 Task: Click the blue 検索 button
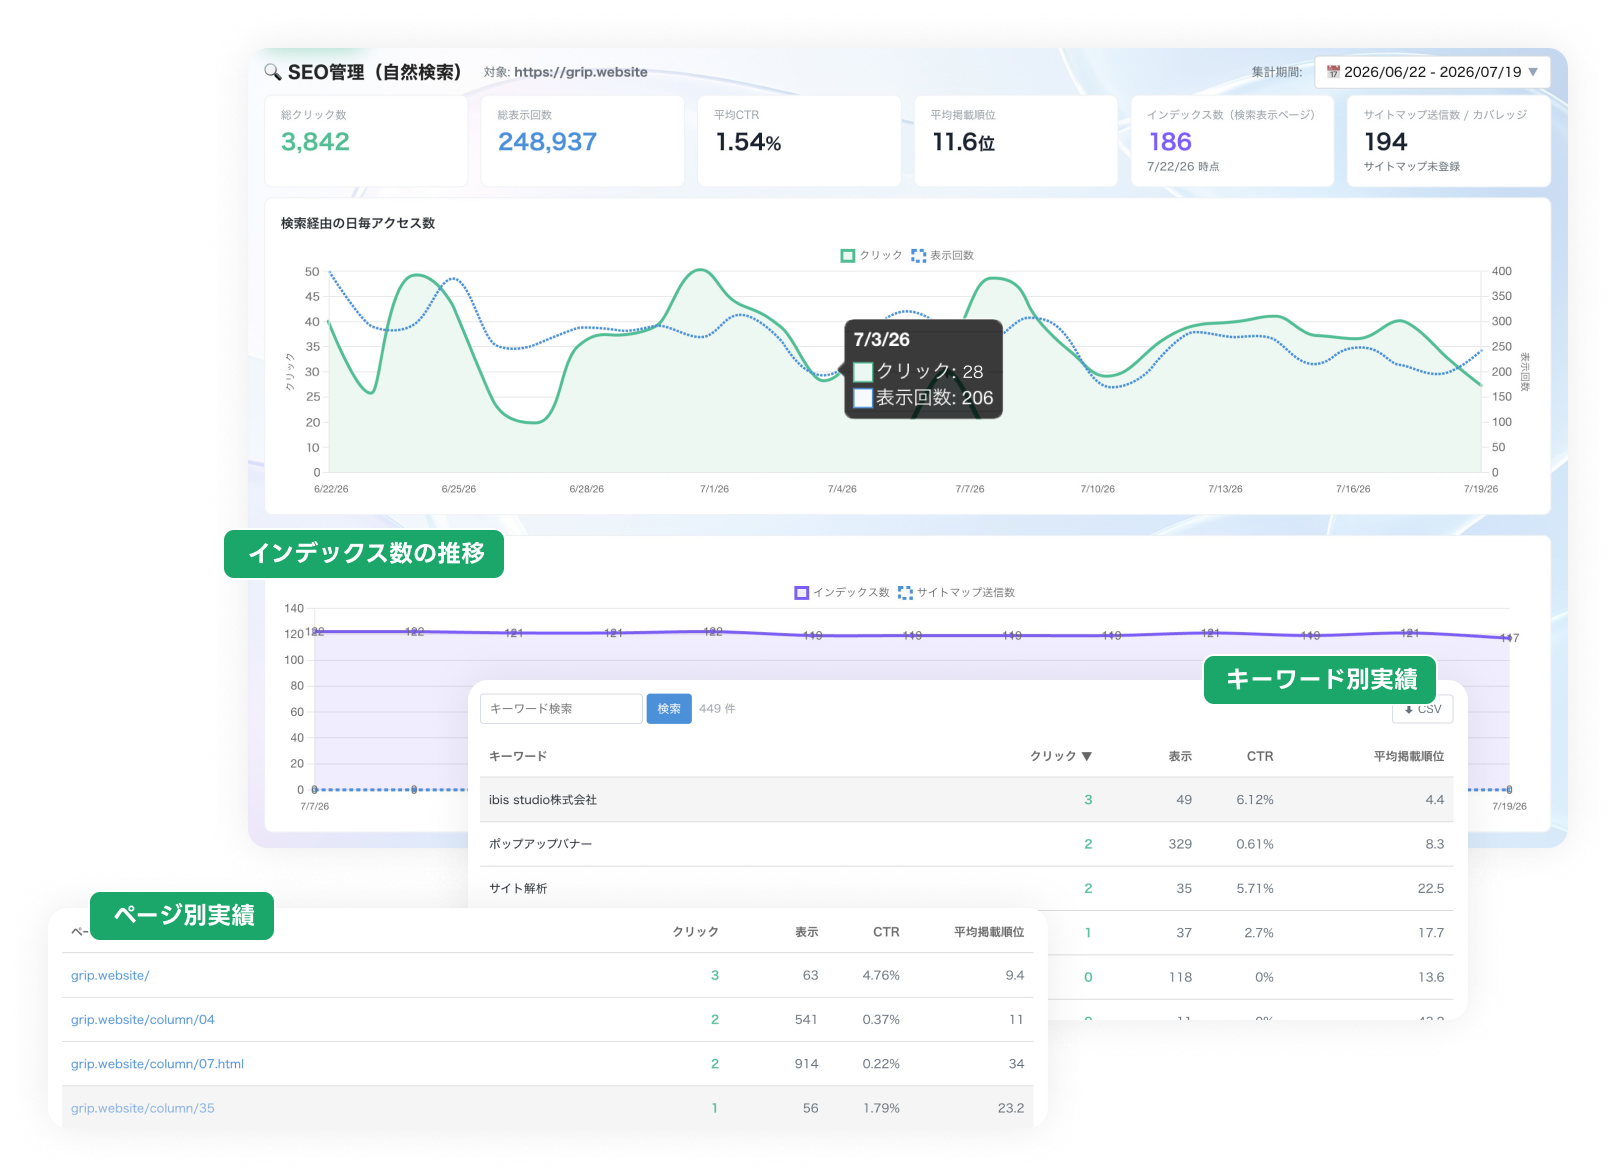[669, 709]
